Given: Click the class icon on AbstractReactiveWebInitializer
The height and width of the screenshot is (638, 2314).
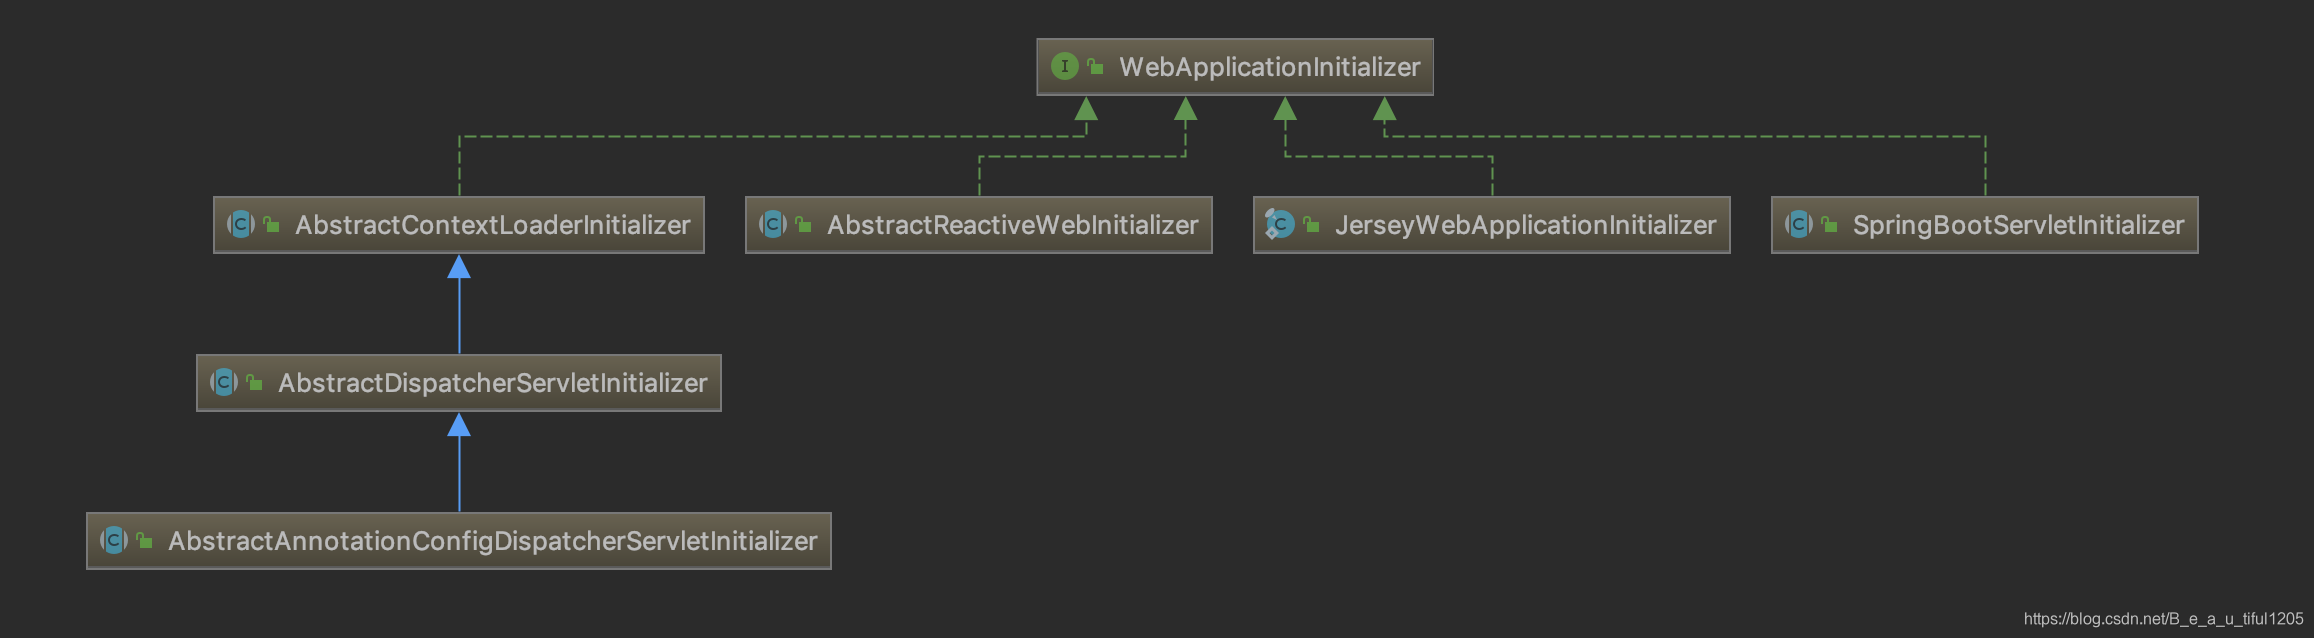Looking at the screenshot, I should click(x=773, y=225).
